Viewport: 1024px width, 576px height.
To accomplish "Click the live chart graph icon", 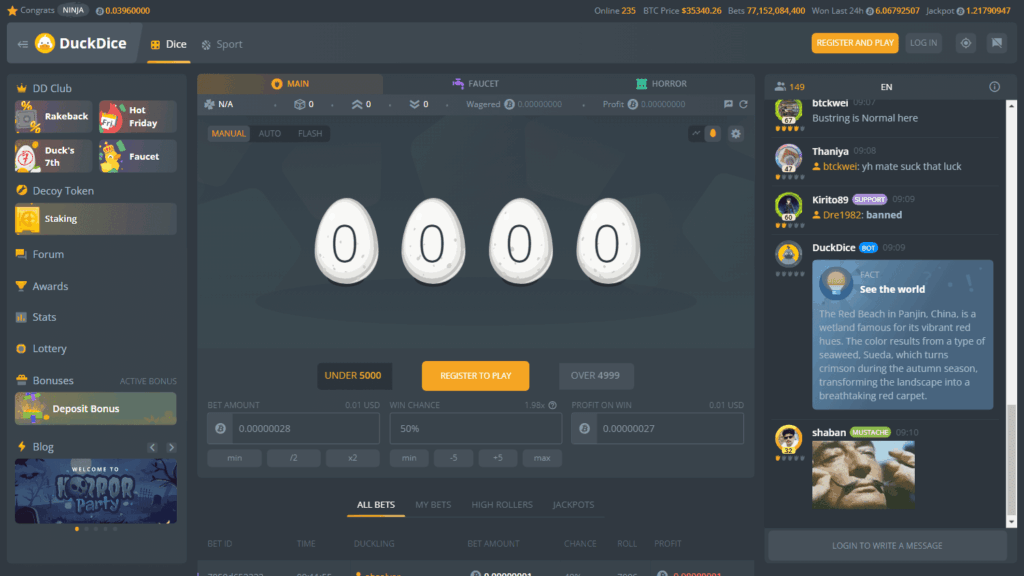I will (696, 133).
